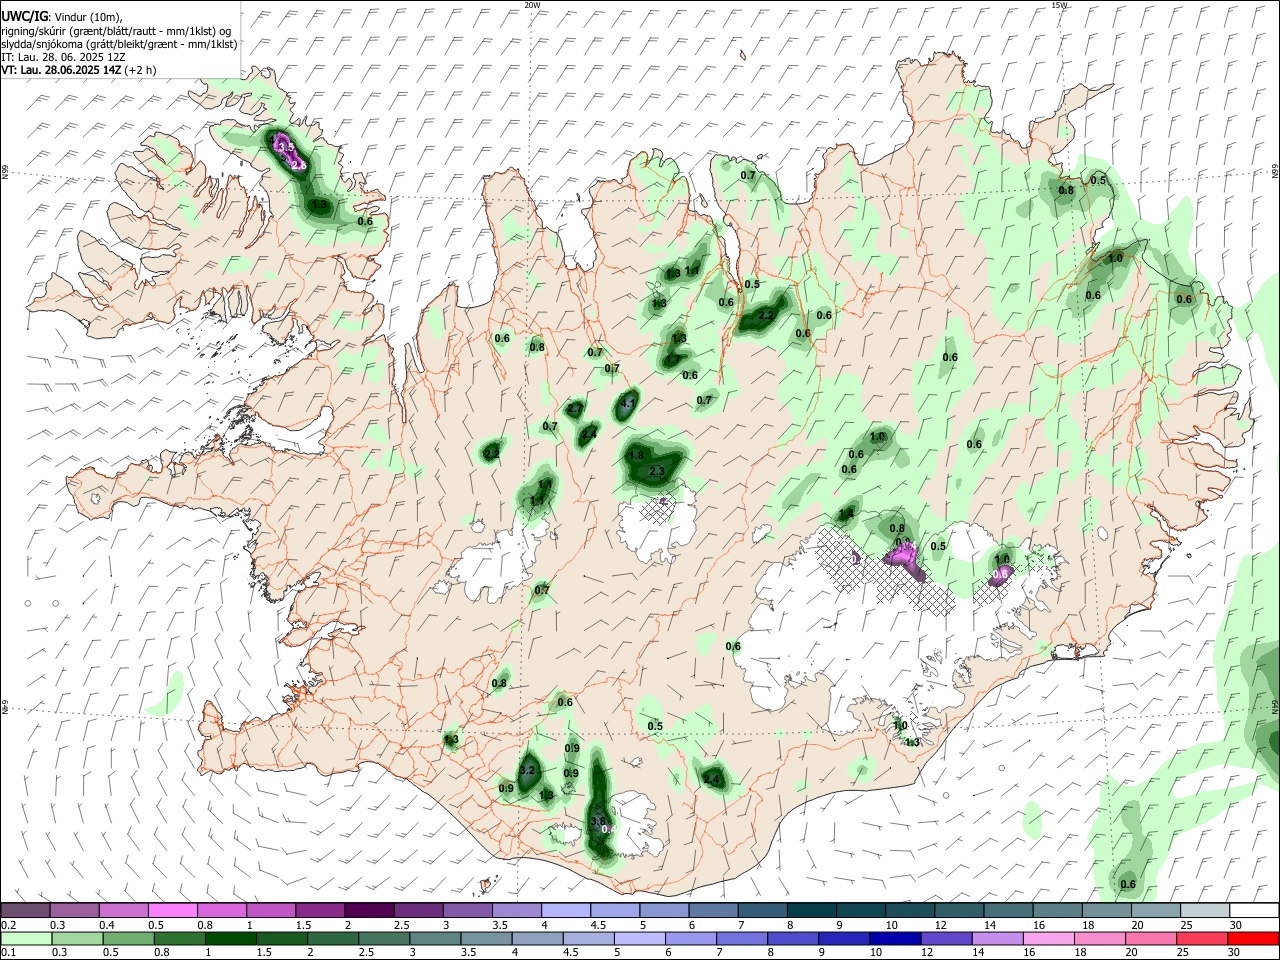Pick lower rain scale swatch labeled 2
Viewport: 1280px width, 960px height.
click(333, 938)
